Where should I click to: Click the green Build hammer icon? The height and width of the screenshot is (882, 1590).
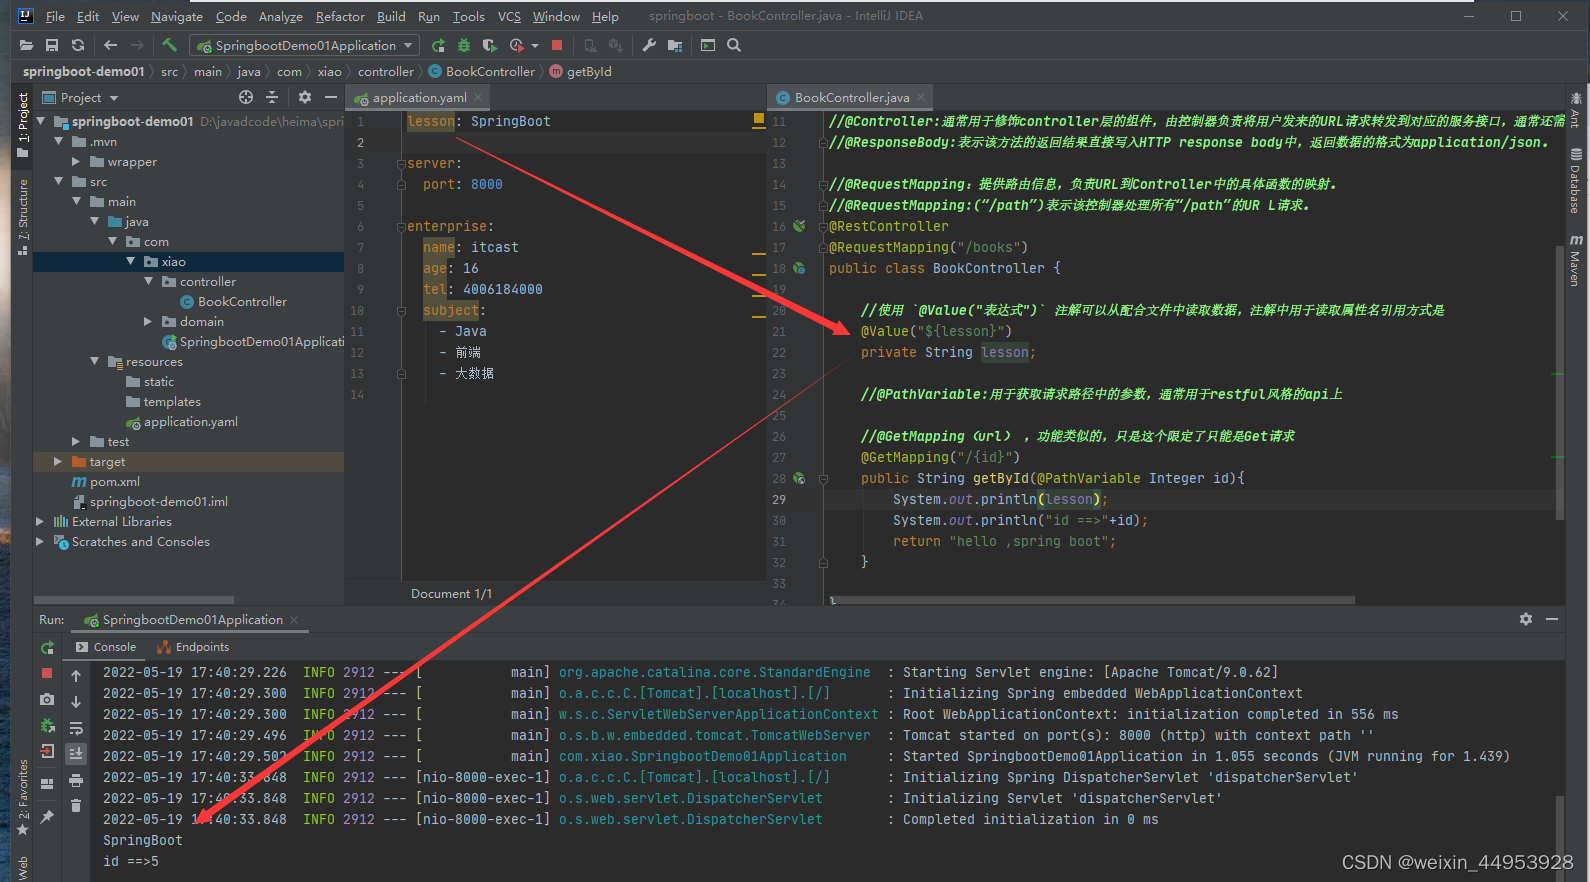(170, 45)
